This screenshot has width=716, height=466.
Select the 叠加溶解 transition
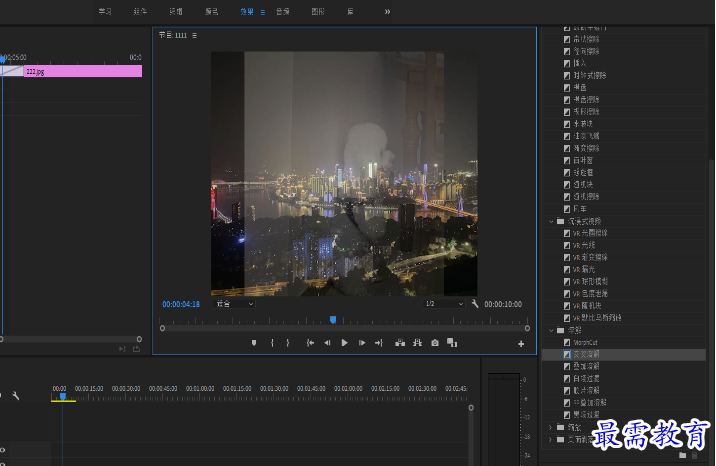pos(586,366)
